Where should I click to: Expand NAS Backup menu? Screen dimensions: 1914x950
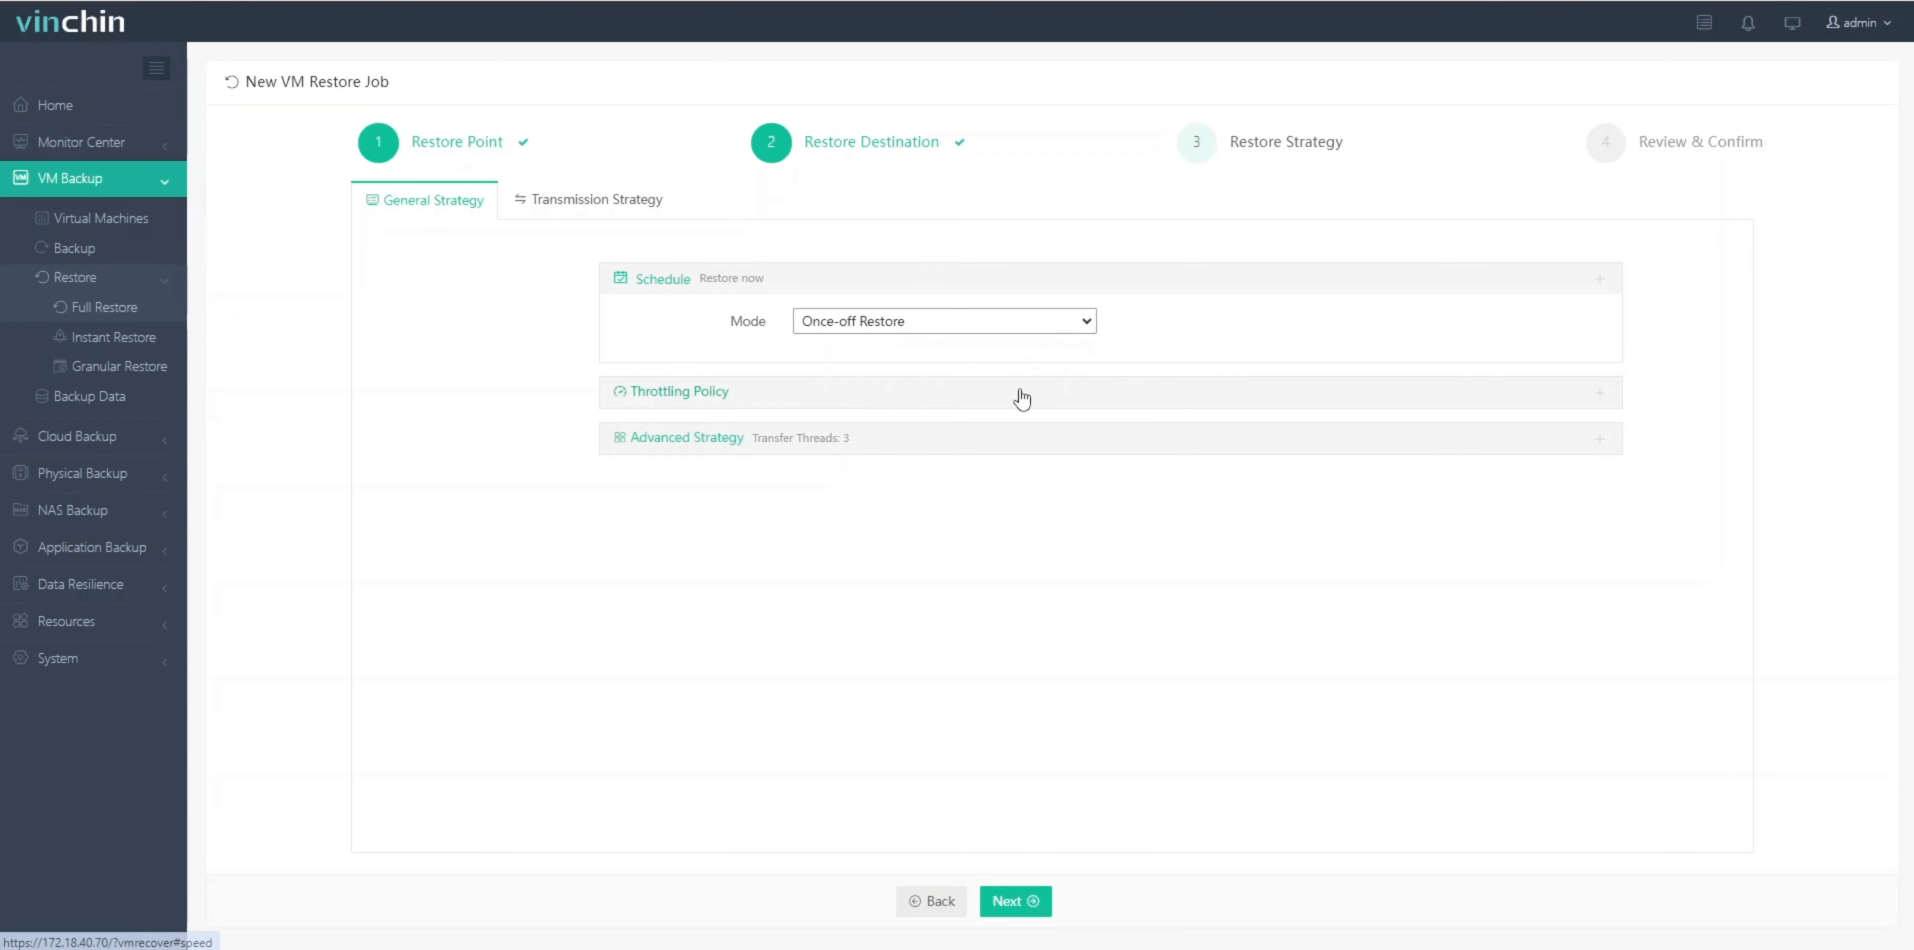93,510
